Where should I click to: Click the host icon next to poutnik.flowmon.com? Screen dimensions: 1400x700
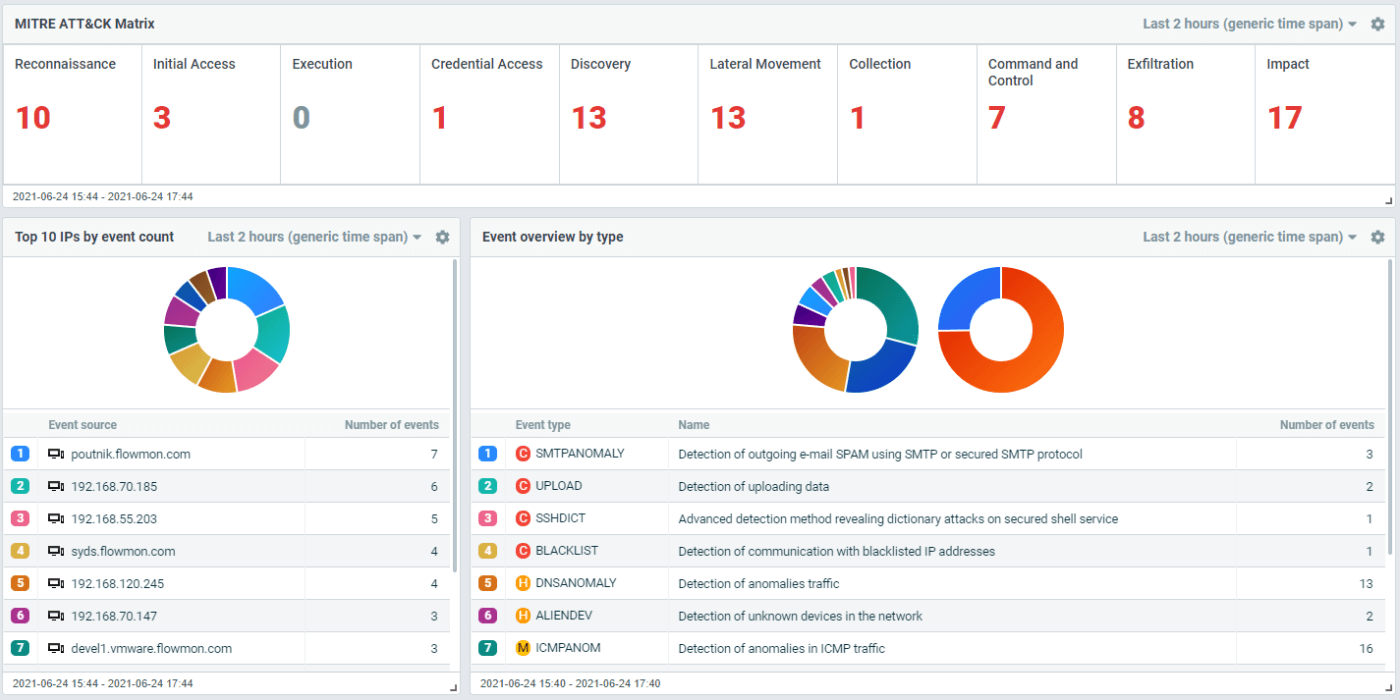coord(55,453)
